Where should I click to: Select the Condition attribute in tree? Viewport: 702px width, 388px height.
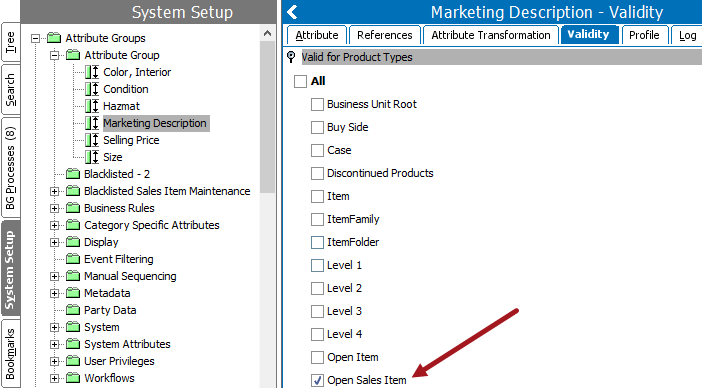[x=126, y=89]
